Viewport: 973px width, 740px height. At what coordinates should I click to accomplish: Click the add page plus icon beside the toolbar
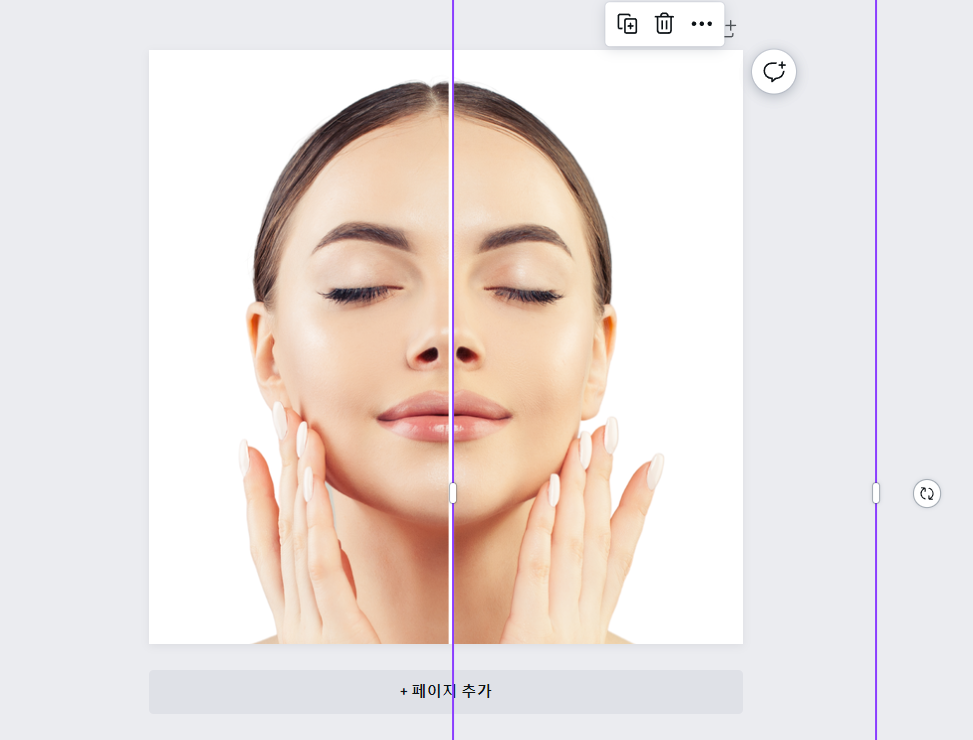pyautogui.click(x=730, y=28)
